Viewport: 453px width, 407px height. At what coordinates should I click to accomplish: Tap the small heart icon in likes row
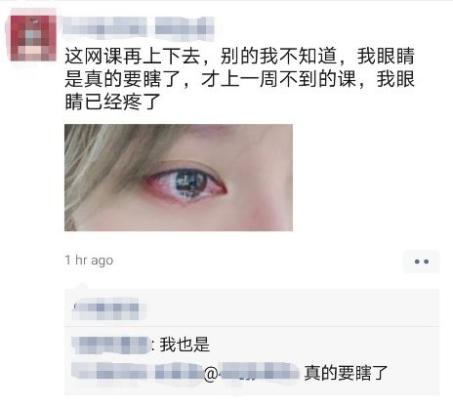tap(76, 304)
